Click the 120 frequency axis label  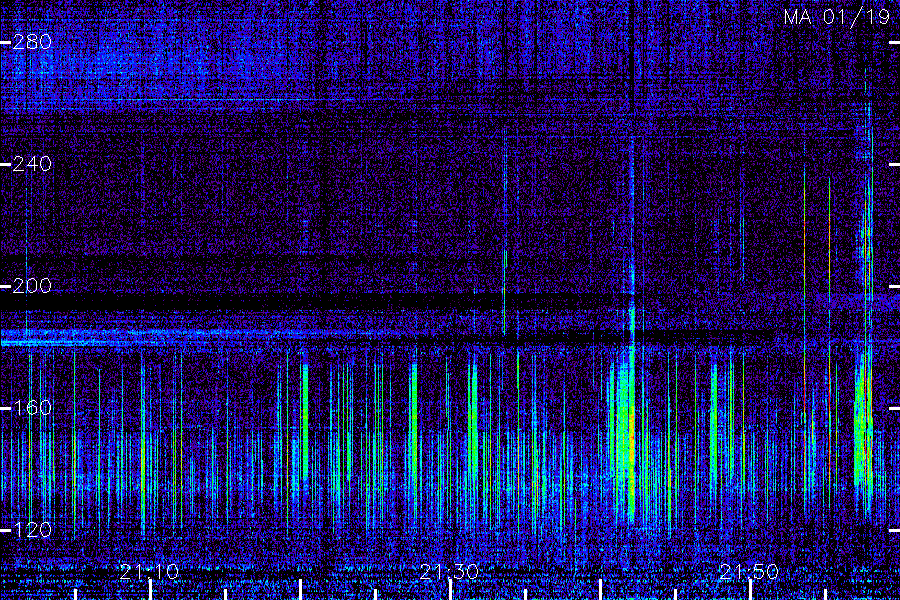point(32,530)
